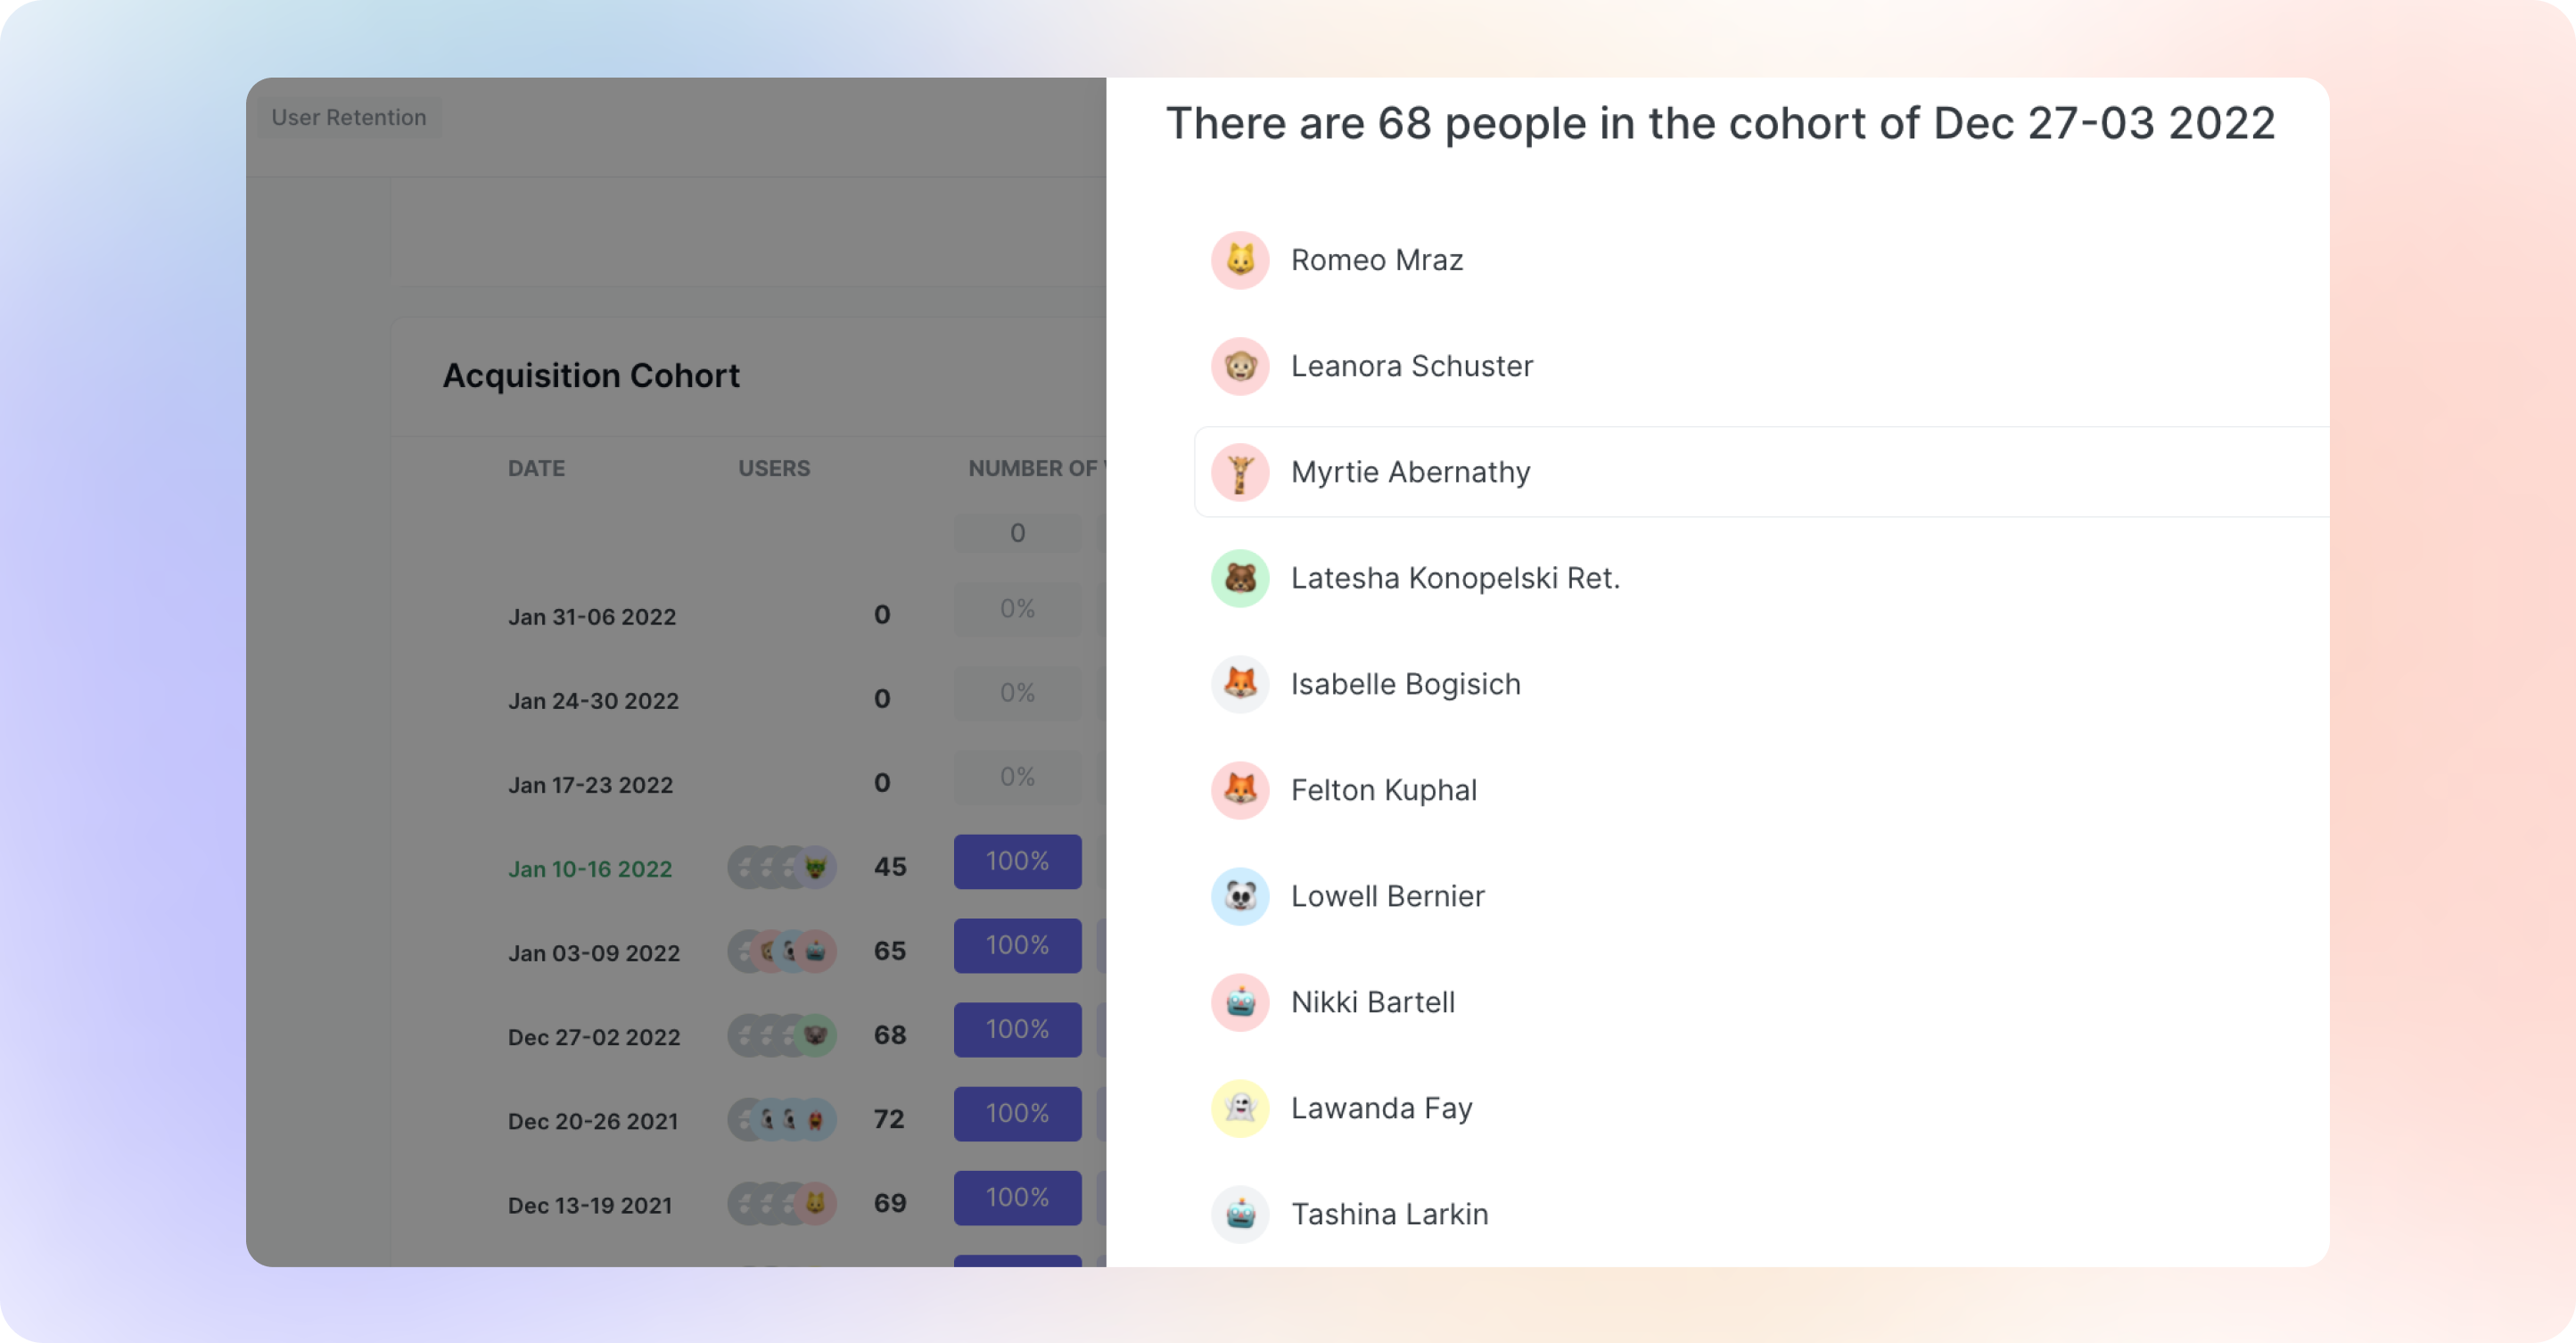Click the 0% cell for Jan 24-30 2022
The image size is (2576, 1343).
(1017, 693)
